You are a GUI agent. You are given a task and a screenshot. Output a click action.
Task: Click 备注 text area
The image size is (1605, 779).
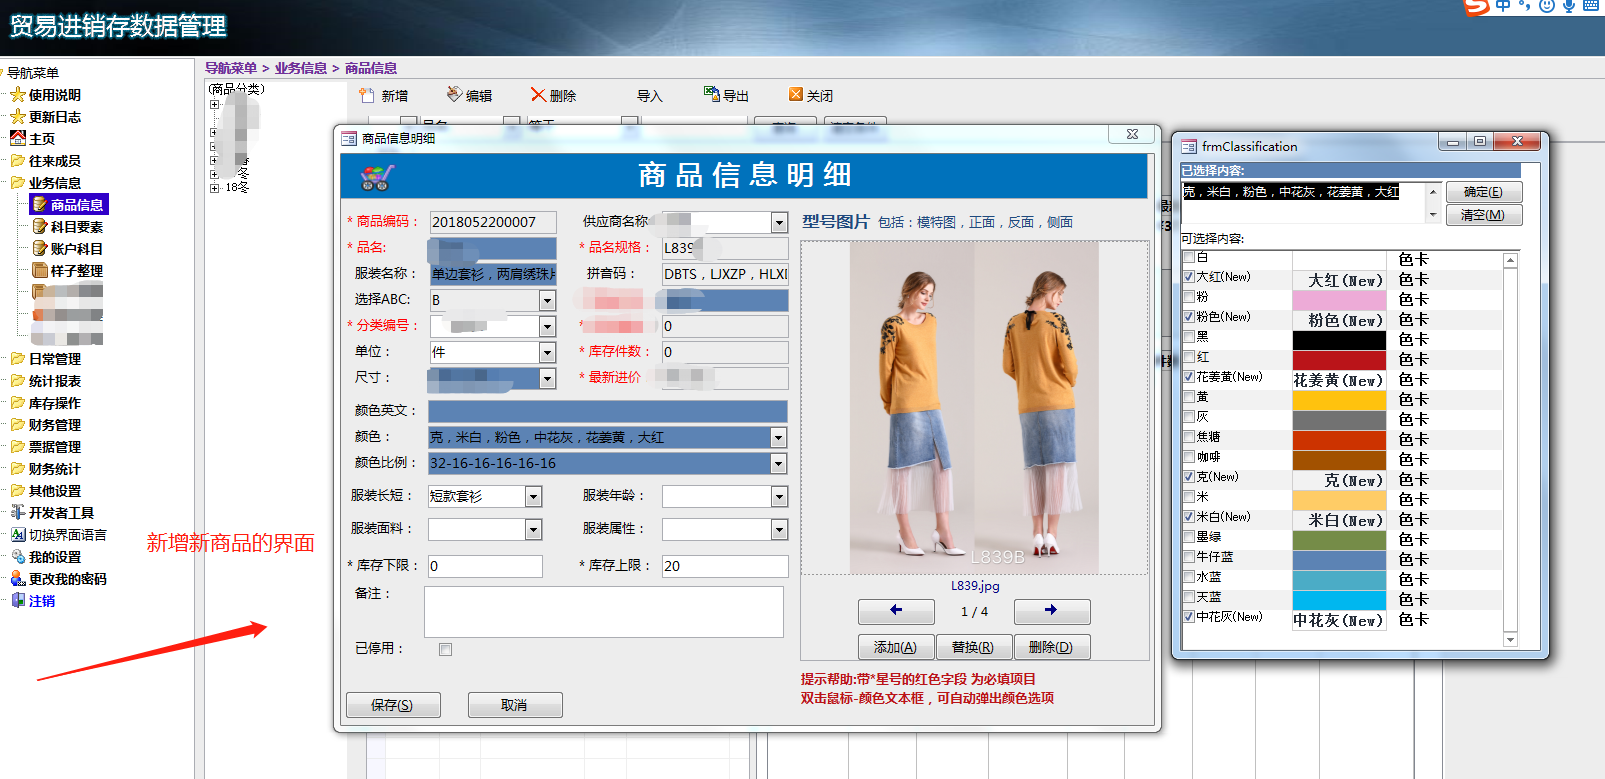click(x=603, y=611)
